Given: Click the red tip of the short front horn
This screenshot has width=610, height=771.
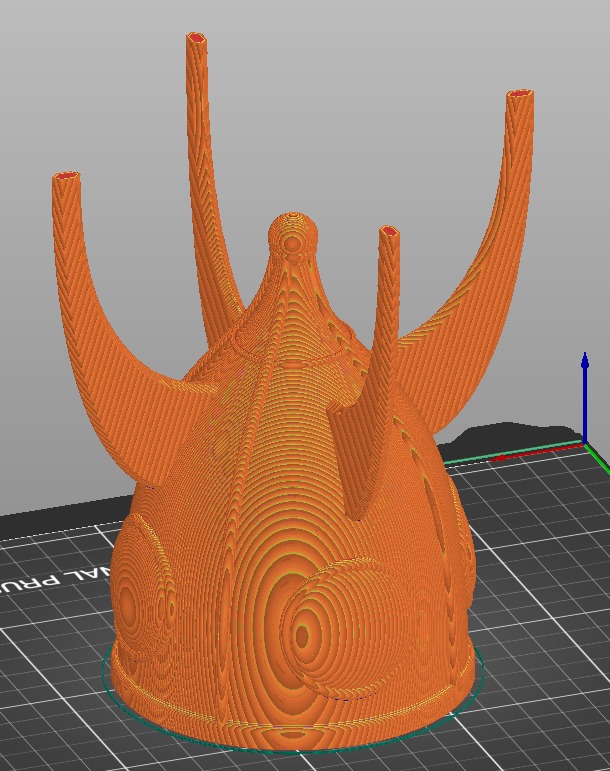Looking at the screenshot, I should [x=389, y=231].
